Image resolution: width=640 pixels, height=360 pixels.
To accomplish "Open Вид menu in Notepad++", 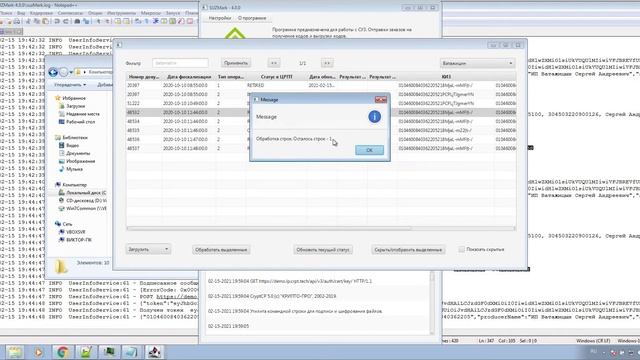I will point(20,13).
